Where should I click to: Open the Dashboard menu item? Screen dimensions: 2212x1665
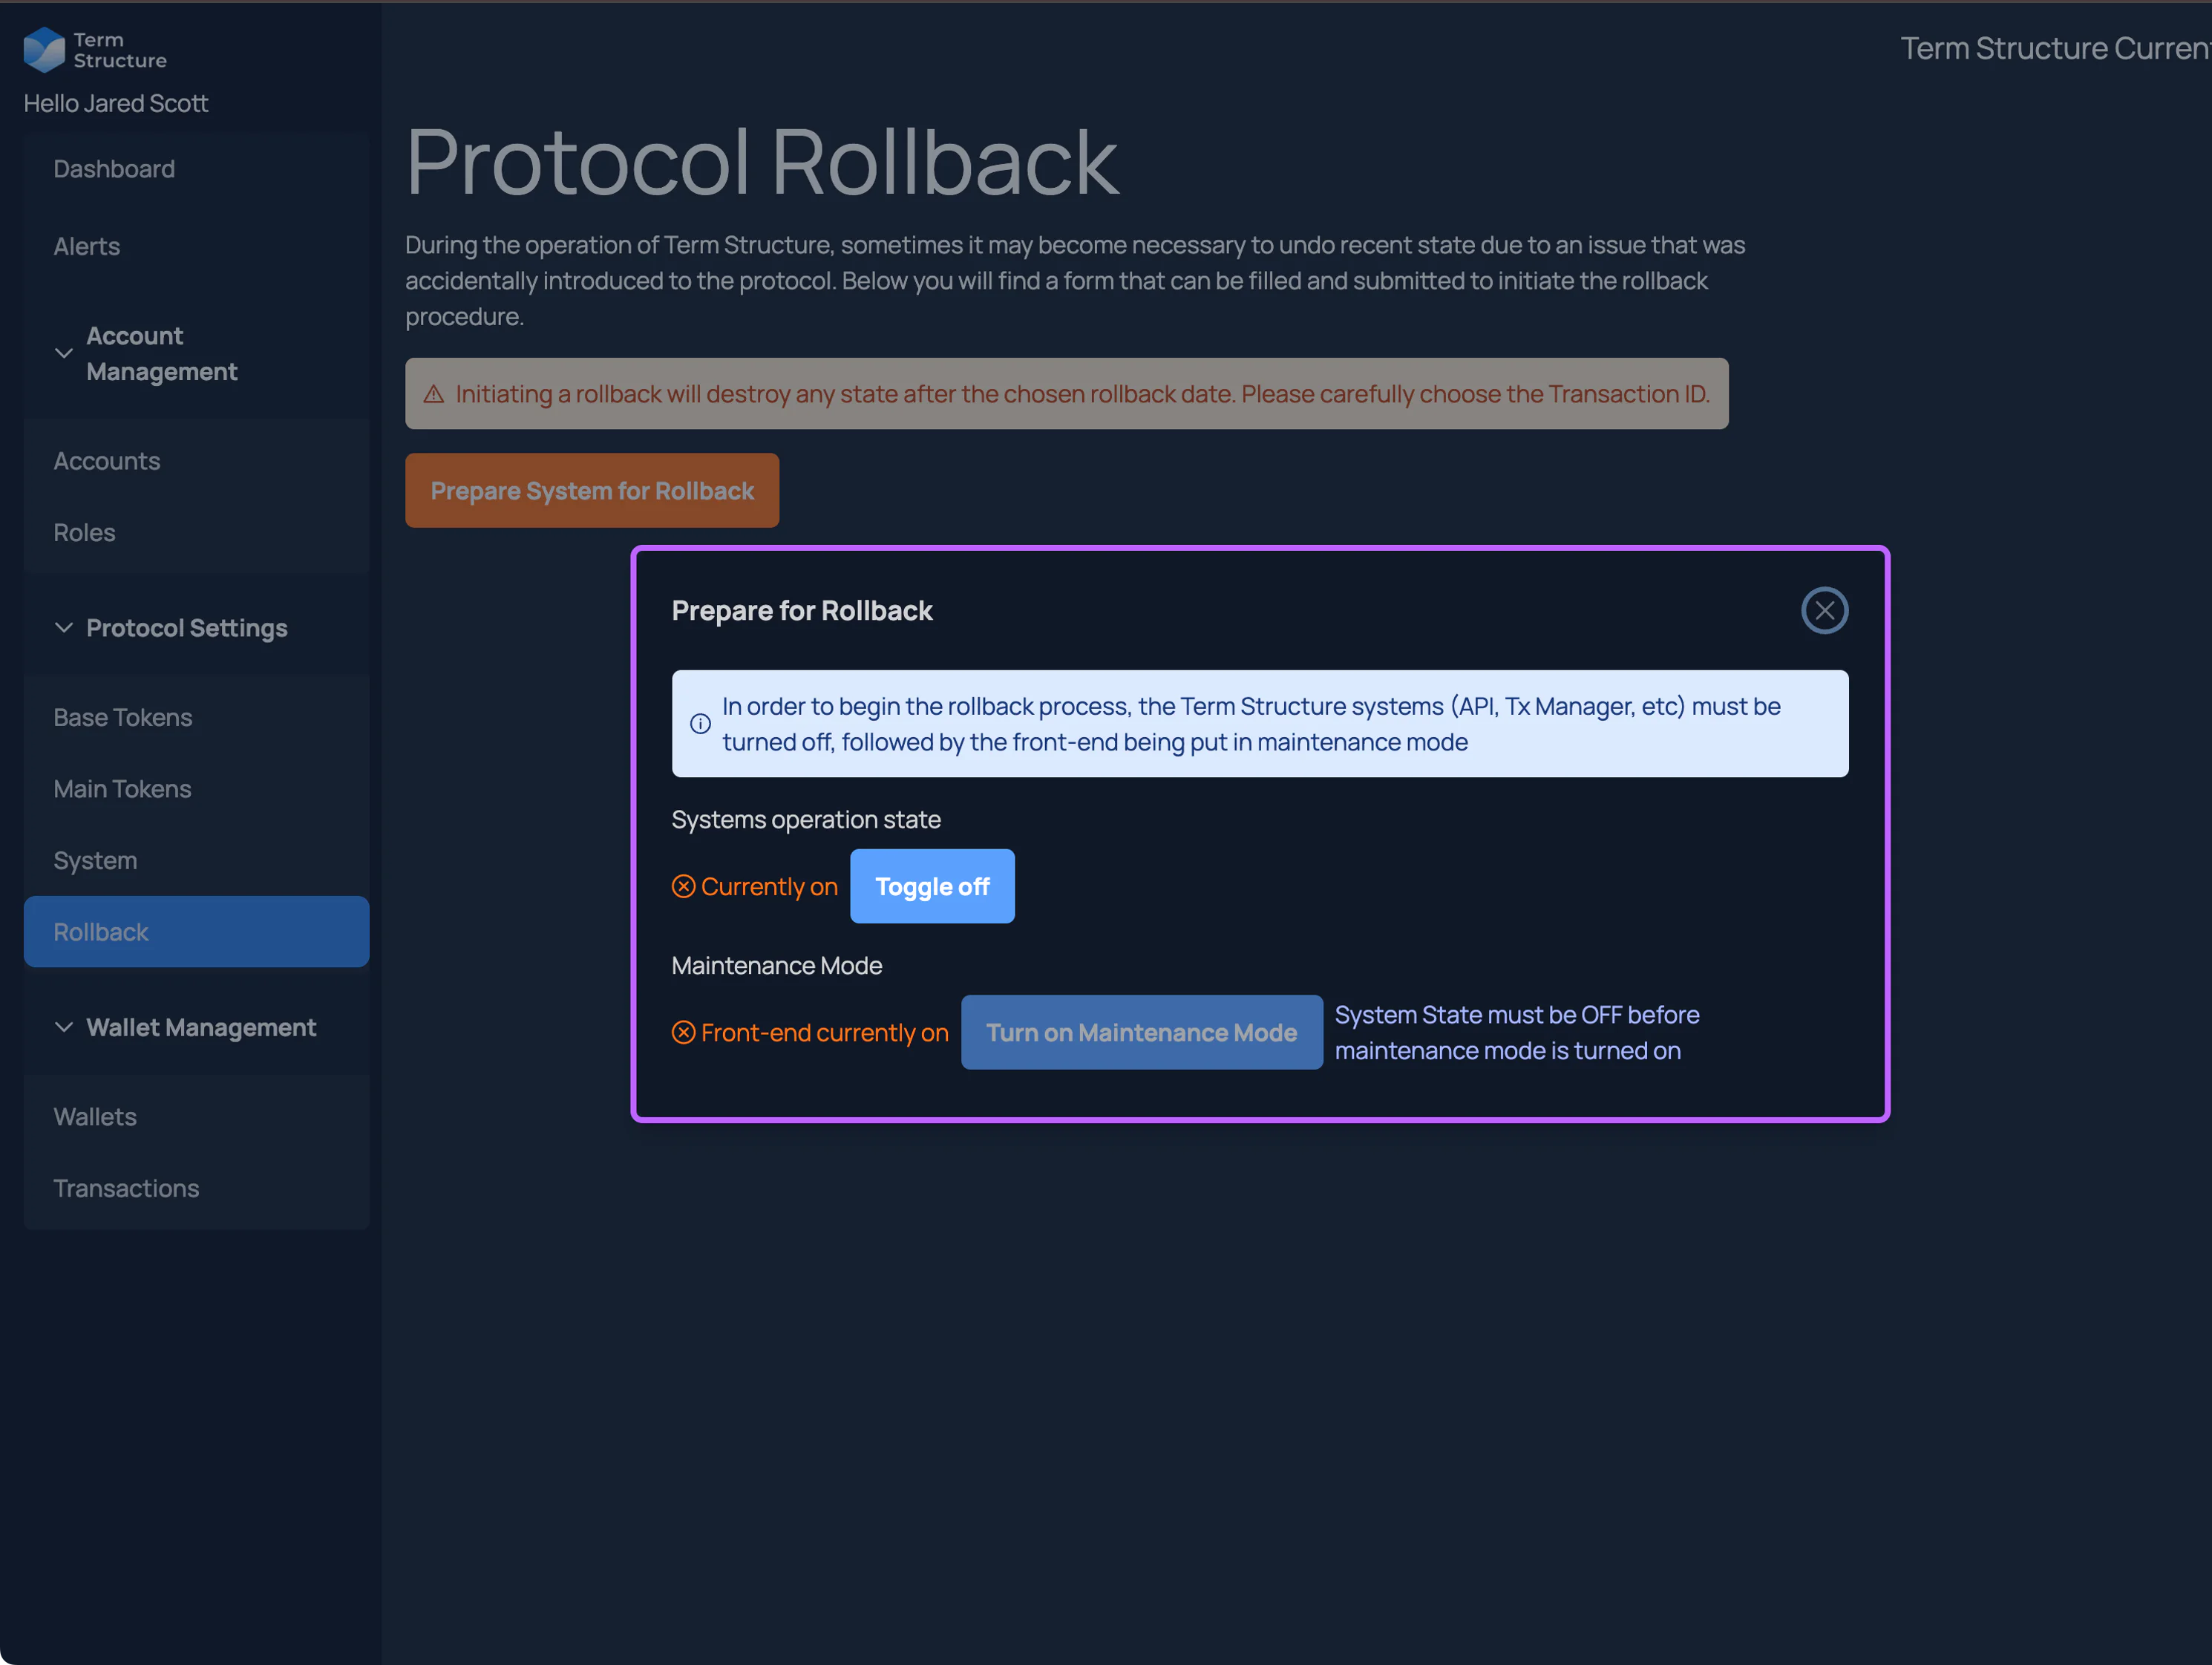pyautogui.click(x=196, y=169)
